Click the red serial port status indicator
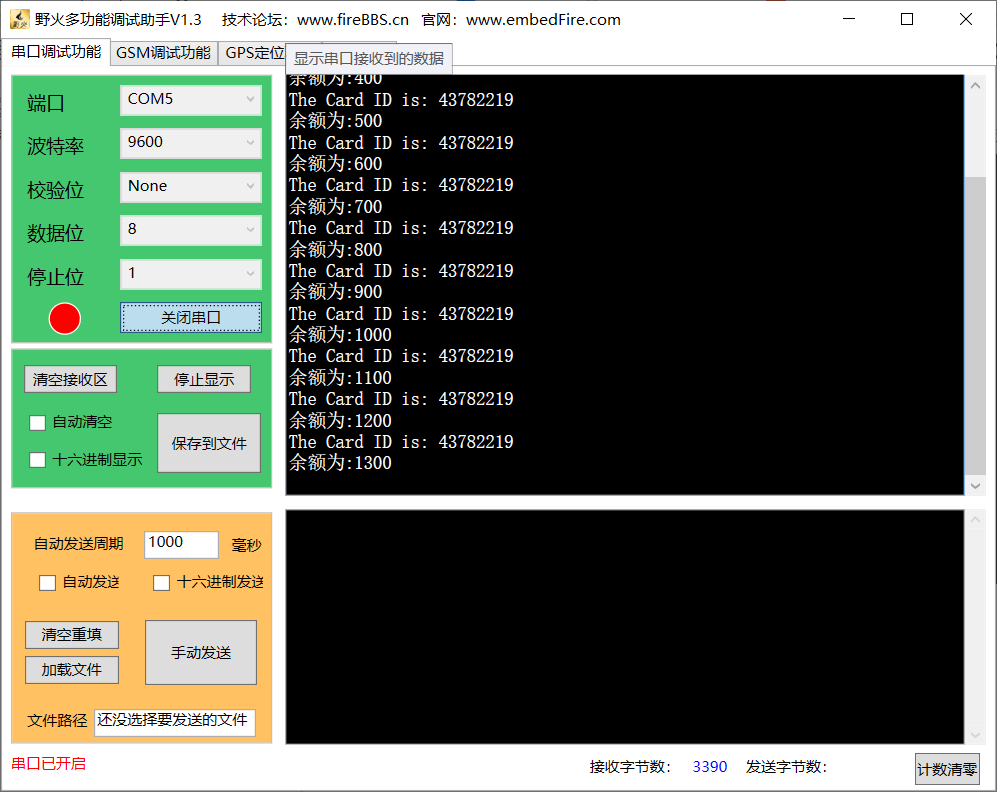Image resolution: width=997 pixels, height=792 pixels. click(x=65, y=318)
